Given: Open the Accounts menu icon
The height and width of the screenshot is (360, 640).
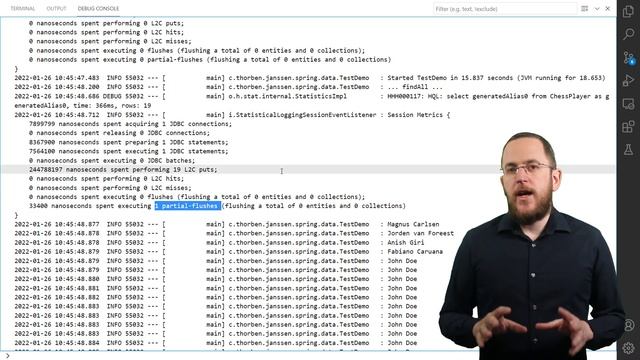Looking at the screenshot, I should click(x=629, y=325).
